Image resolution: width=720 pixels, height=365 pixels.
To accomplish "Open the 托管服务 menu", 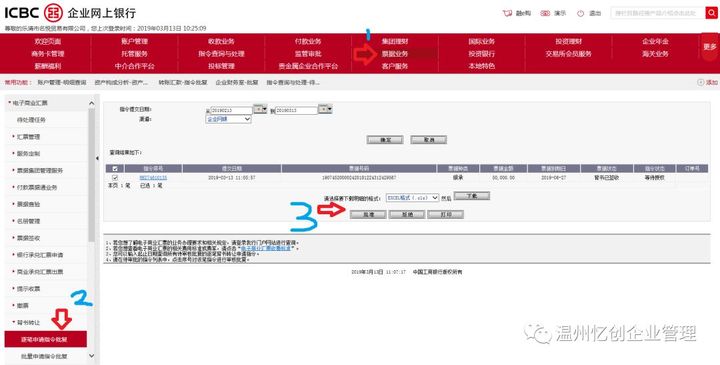I will (x=135, y=54).
